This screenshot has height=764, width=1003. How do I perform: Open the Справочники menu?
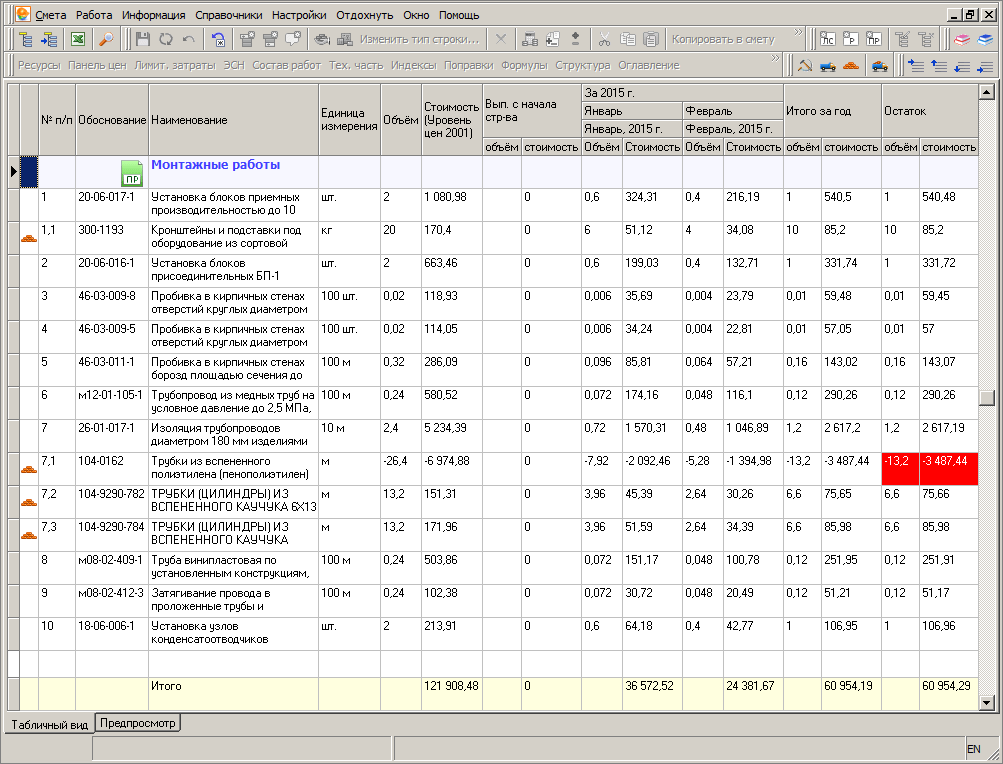(x=228, y=15)
